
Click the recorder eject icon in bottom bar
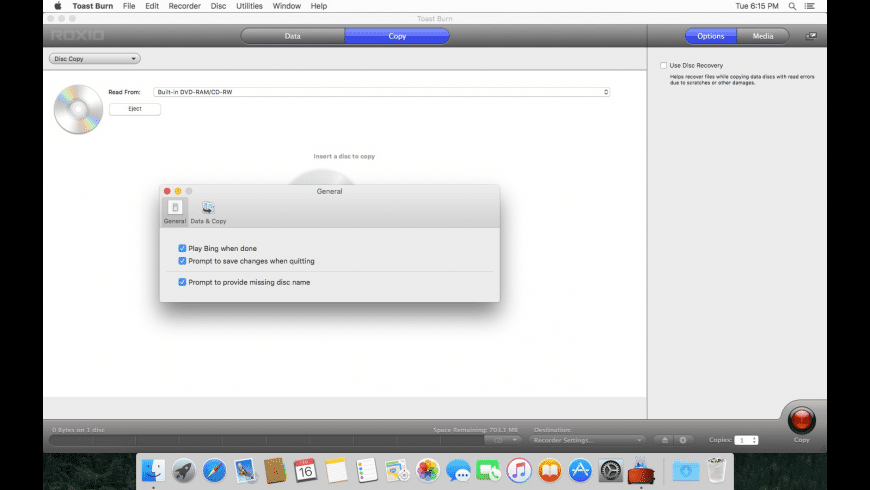coord(665,440)
